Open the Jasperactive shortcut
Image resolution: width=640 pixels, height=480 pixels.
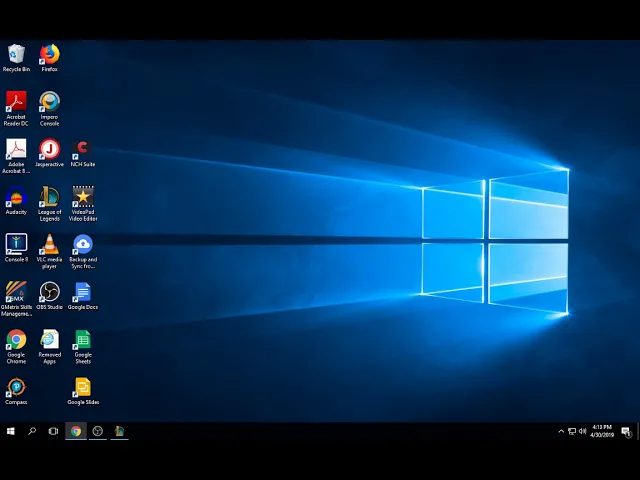(x=49, y=153)
